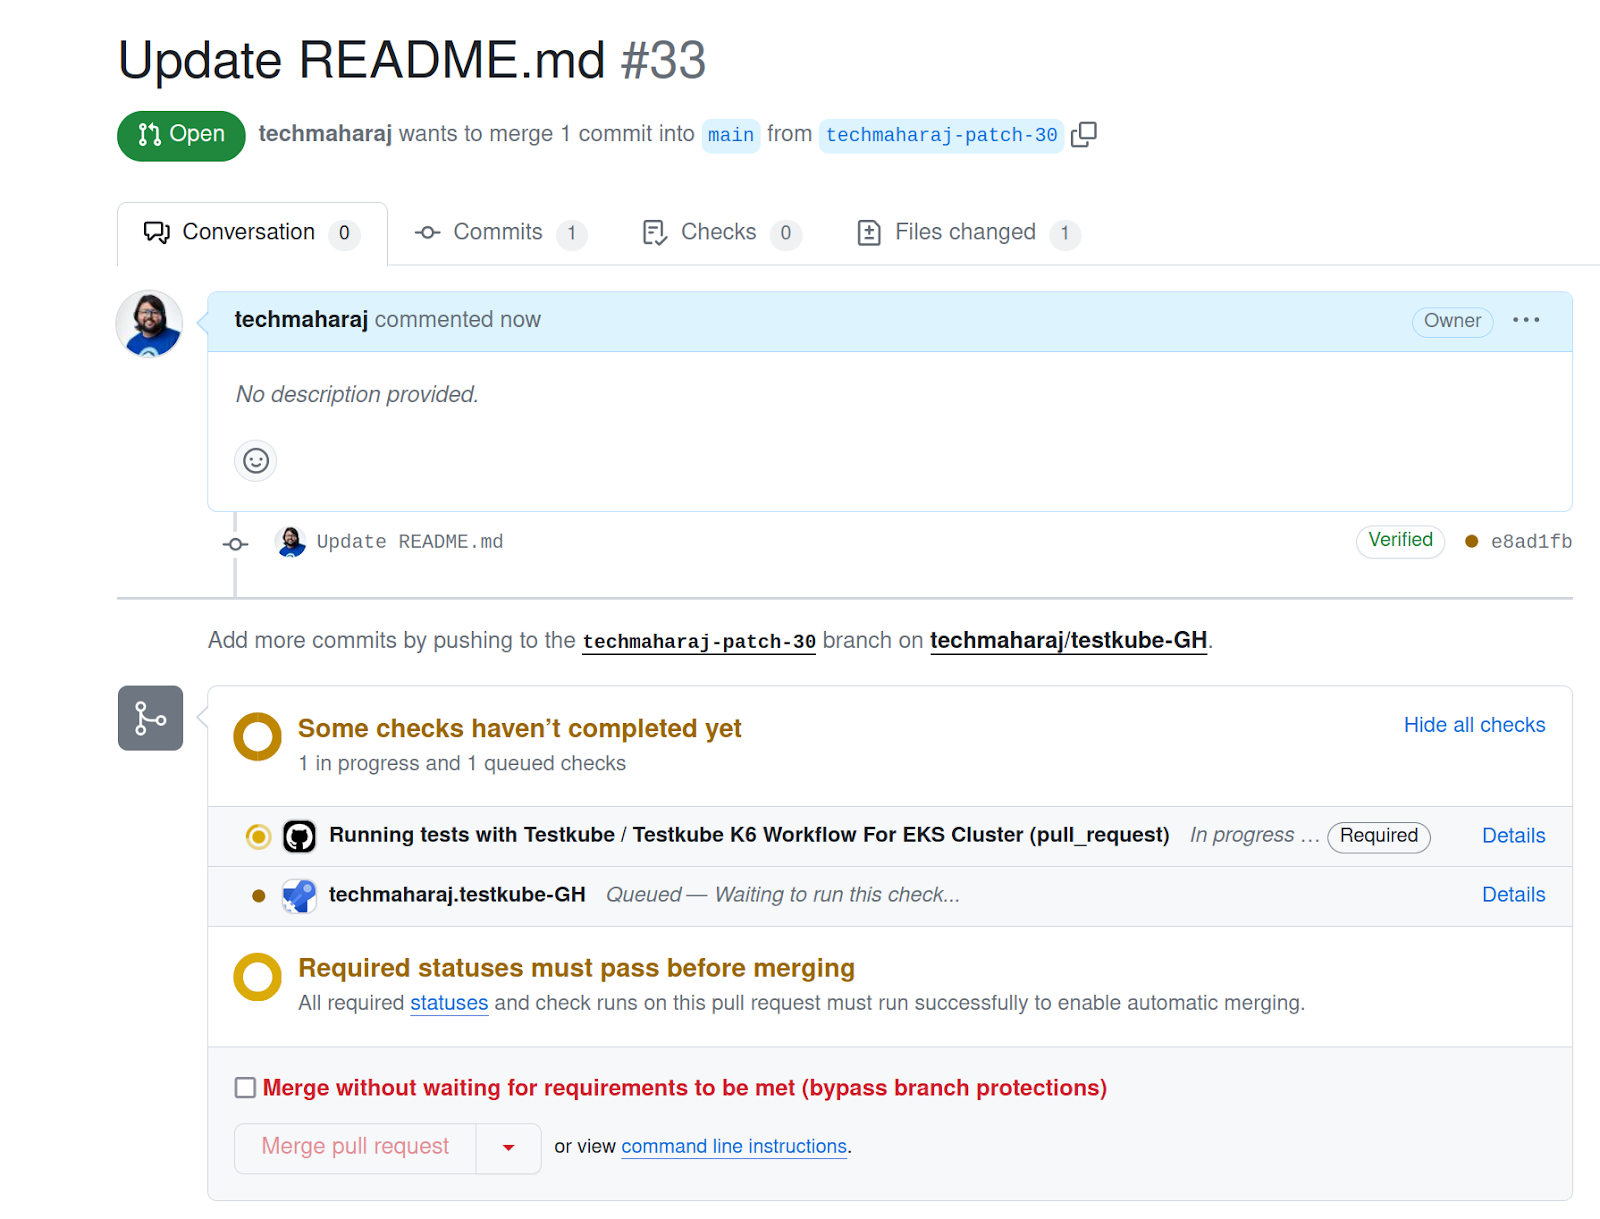The image size is (1600, 1219).
Task: Click queued dot on techmaharaj.testkube-GH row
Action: point(259,896)
